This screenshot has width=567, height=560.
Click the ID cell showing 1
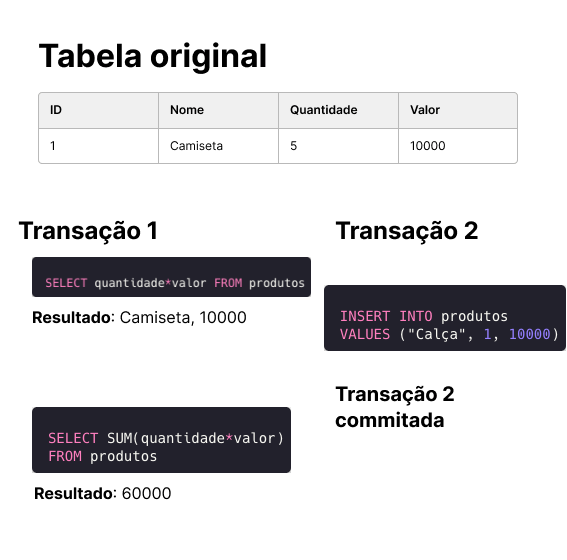point(98,146)
